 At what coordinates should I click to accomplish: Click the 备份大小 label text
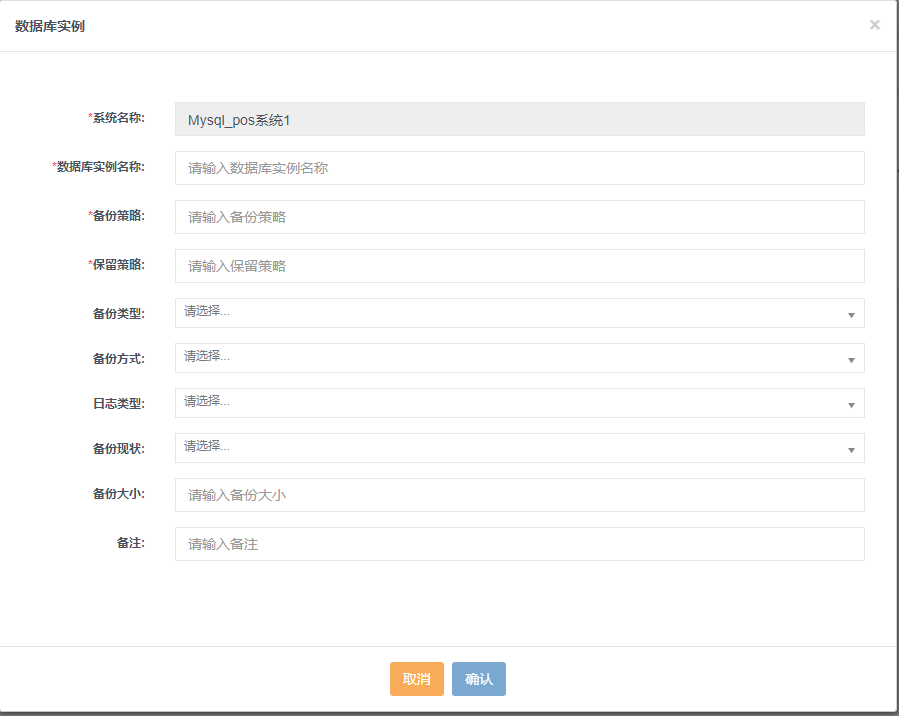(x=118, y=494)
